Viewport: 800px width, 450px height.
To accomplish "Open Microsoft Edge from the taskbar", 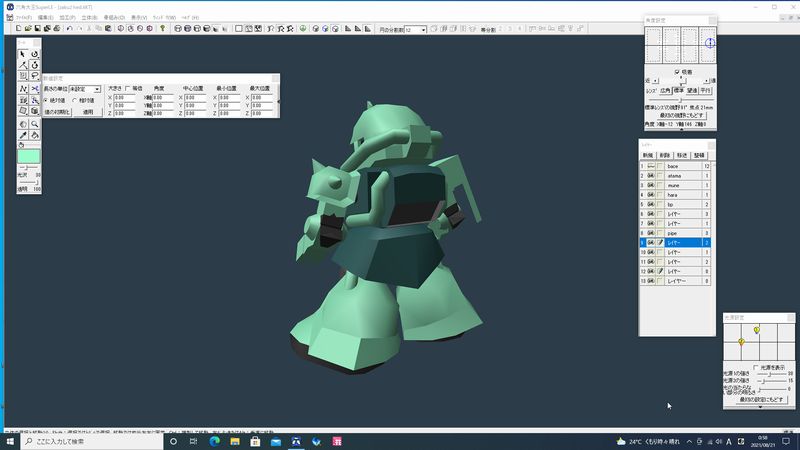I will [214, 441].
